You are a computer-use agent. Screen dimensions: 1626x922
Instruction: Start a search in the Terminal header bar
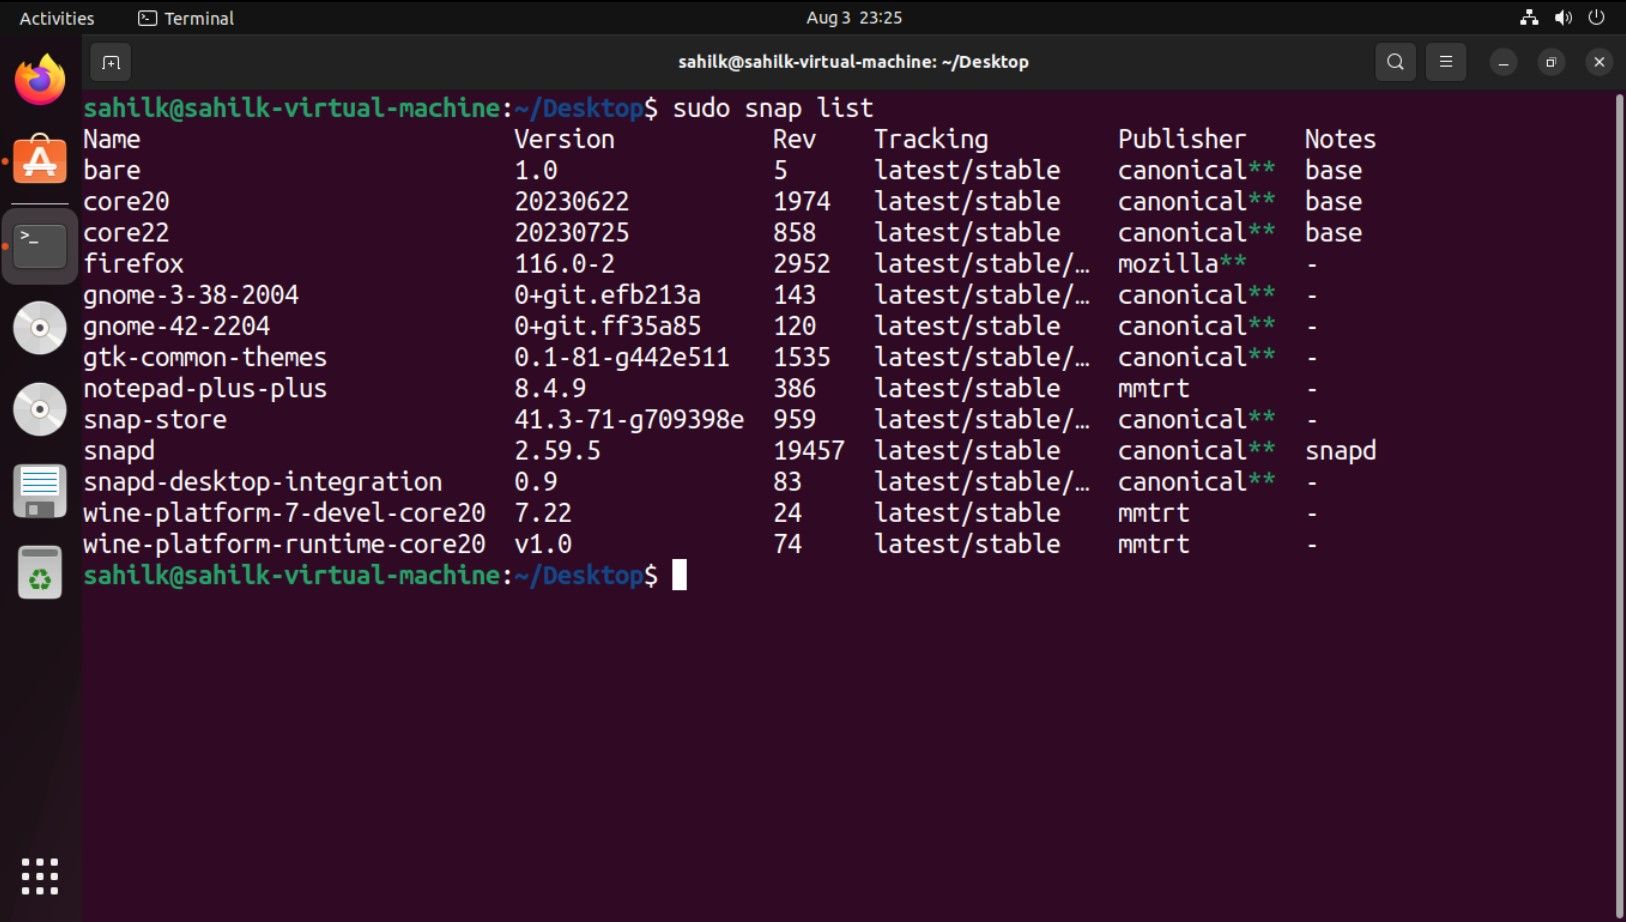[x=1394, y=61]
